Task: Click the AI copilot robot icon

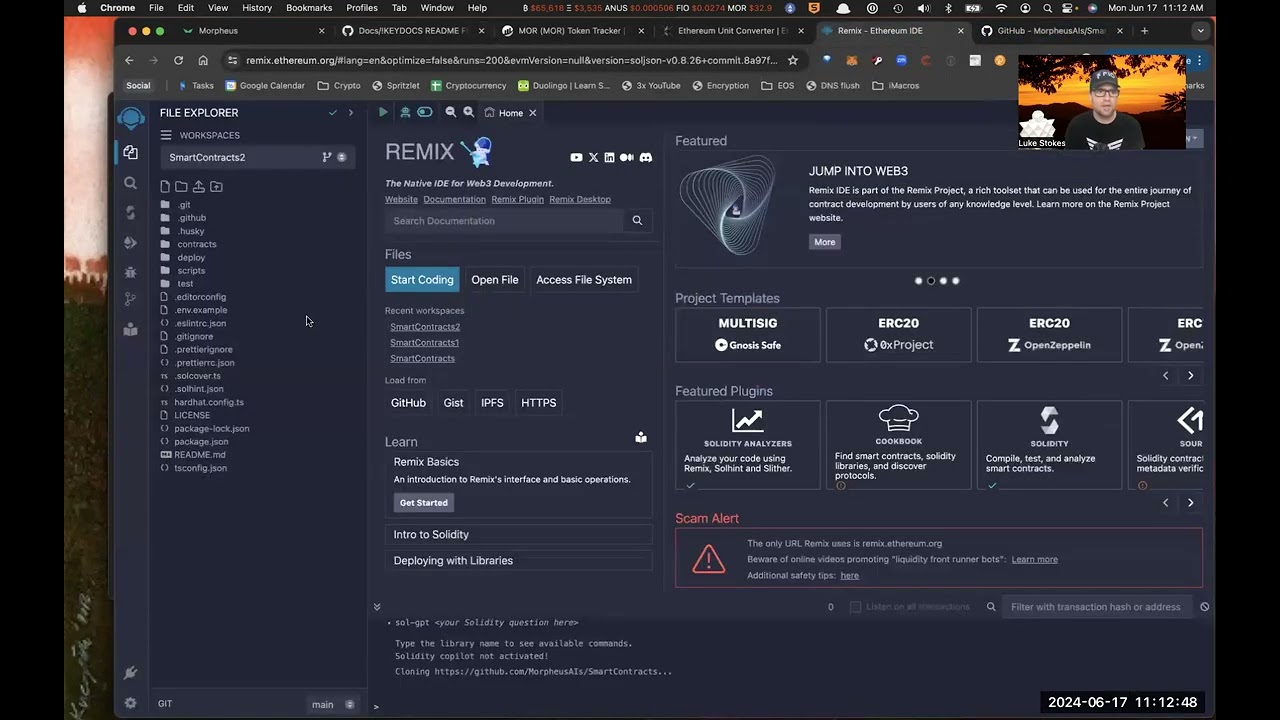Action: [x=405, y=113]
